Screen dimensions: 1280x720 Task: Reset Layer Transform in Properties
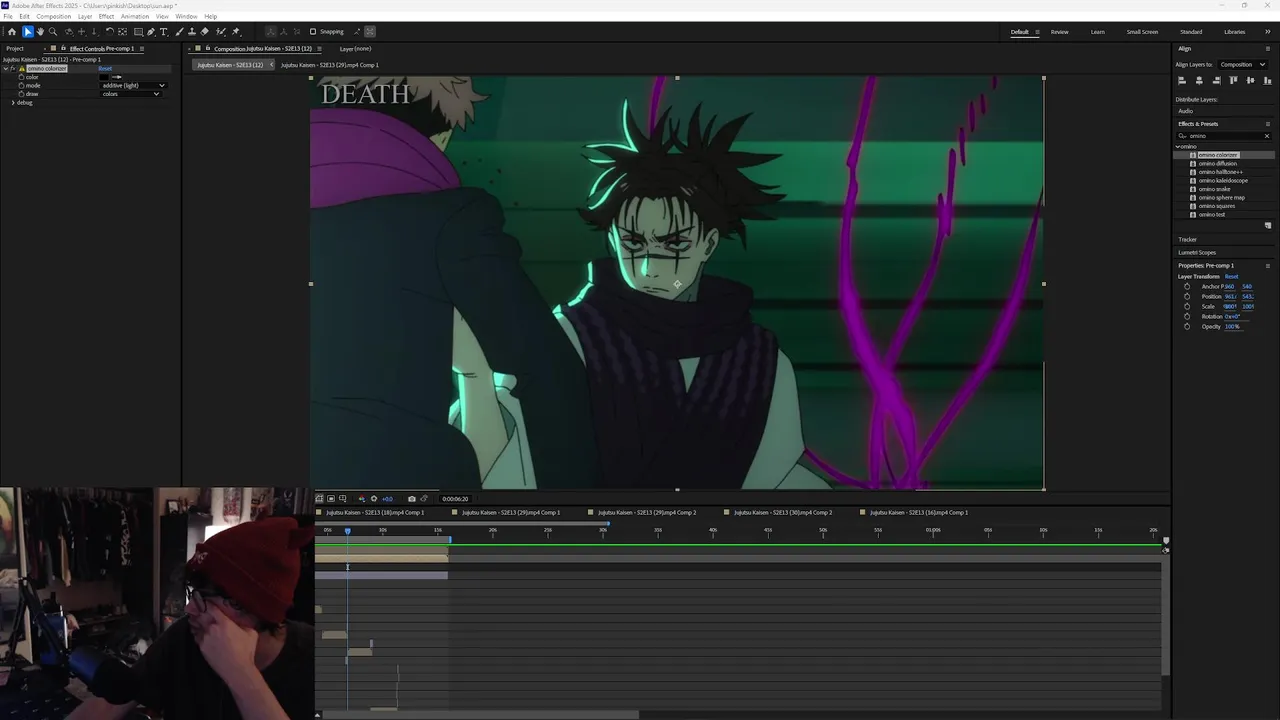point(1231,276)
